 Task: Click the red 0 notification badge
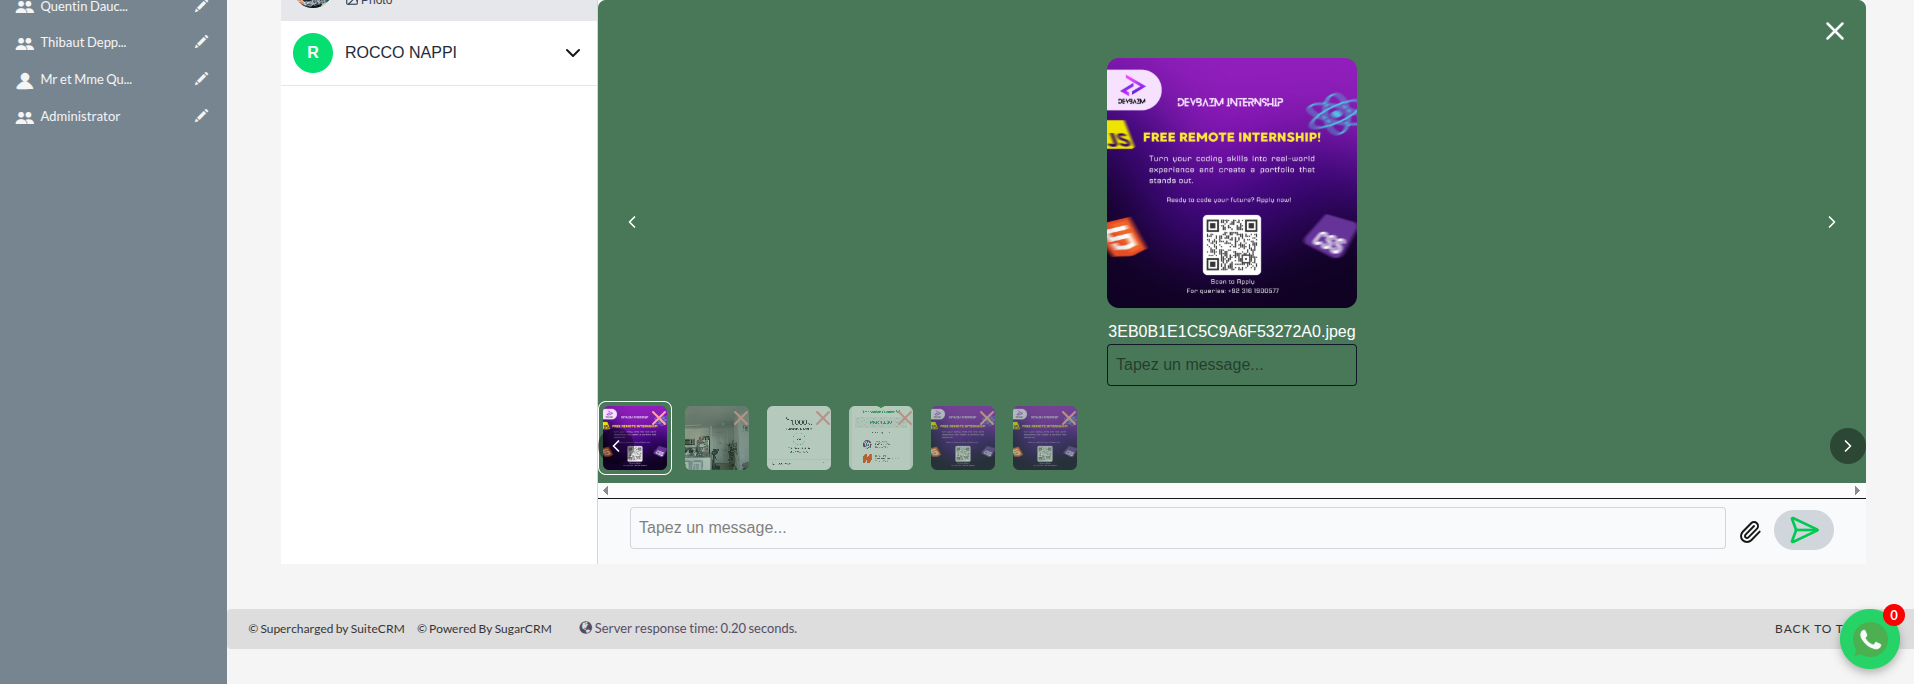[1893, 615]
